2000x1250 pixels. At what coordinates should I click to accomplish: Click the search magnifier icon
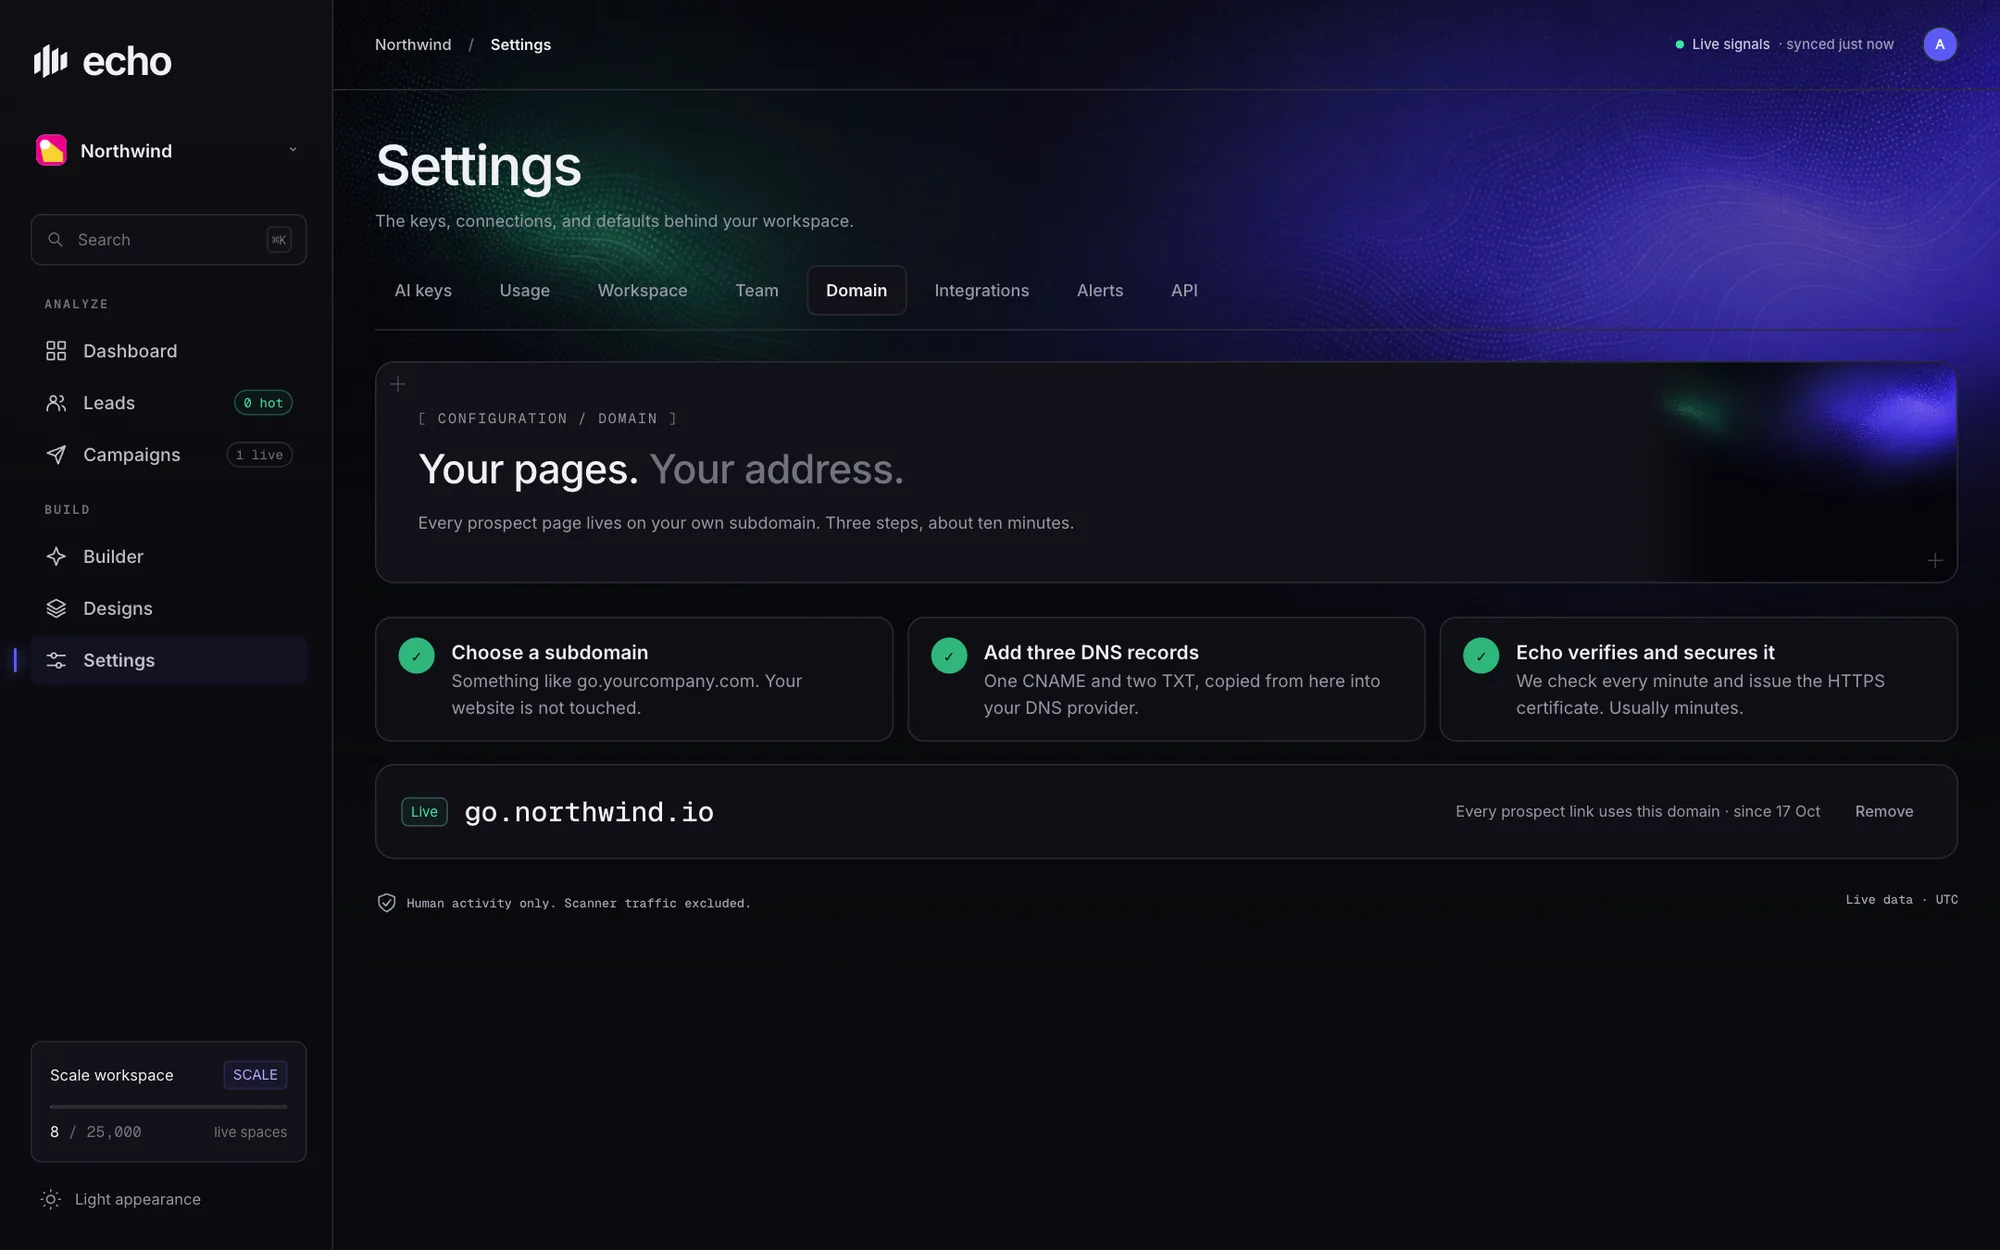(56, 240)
